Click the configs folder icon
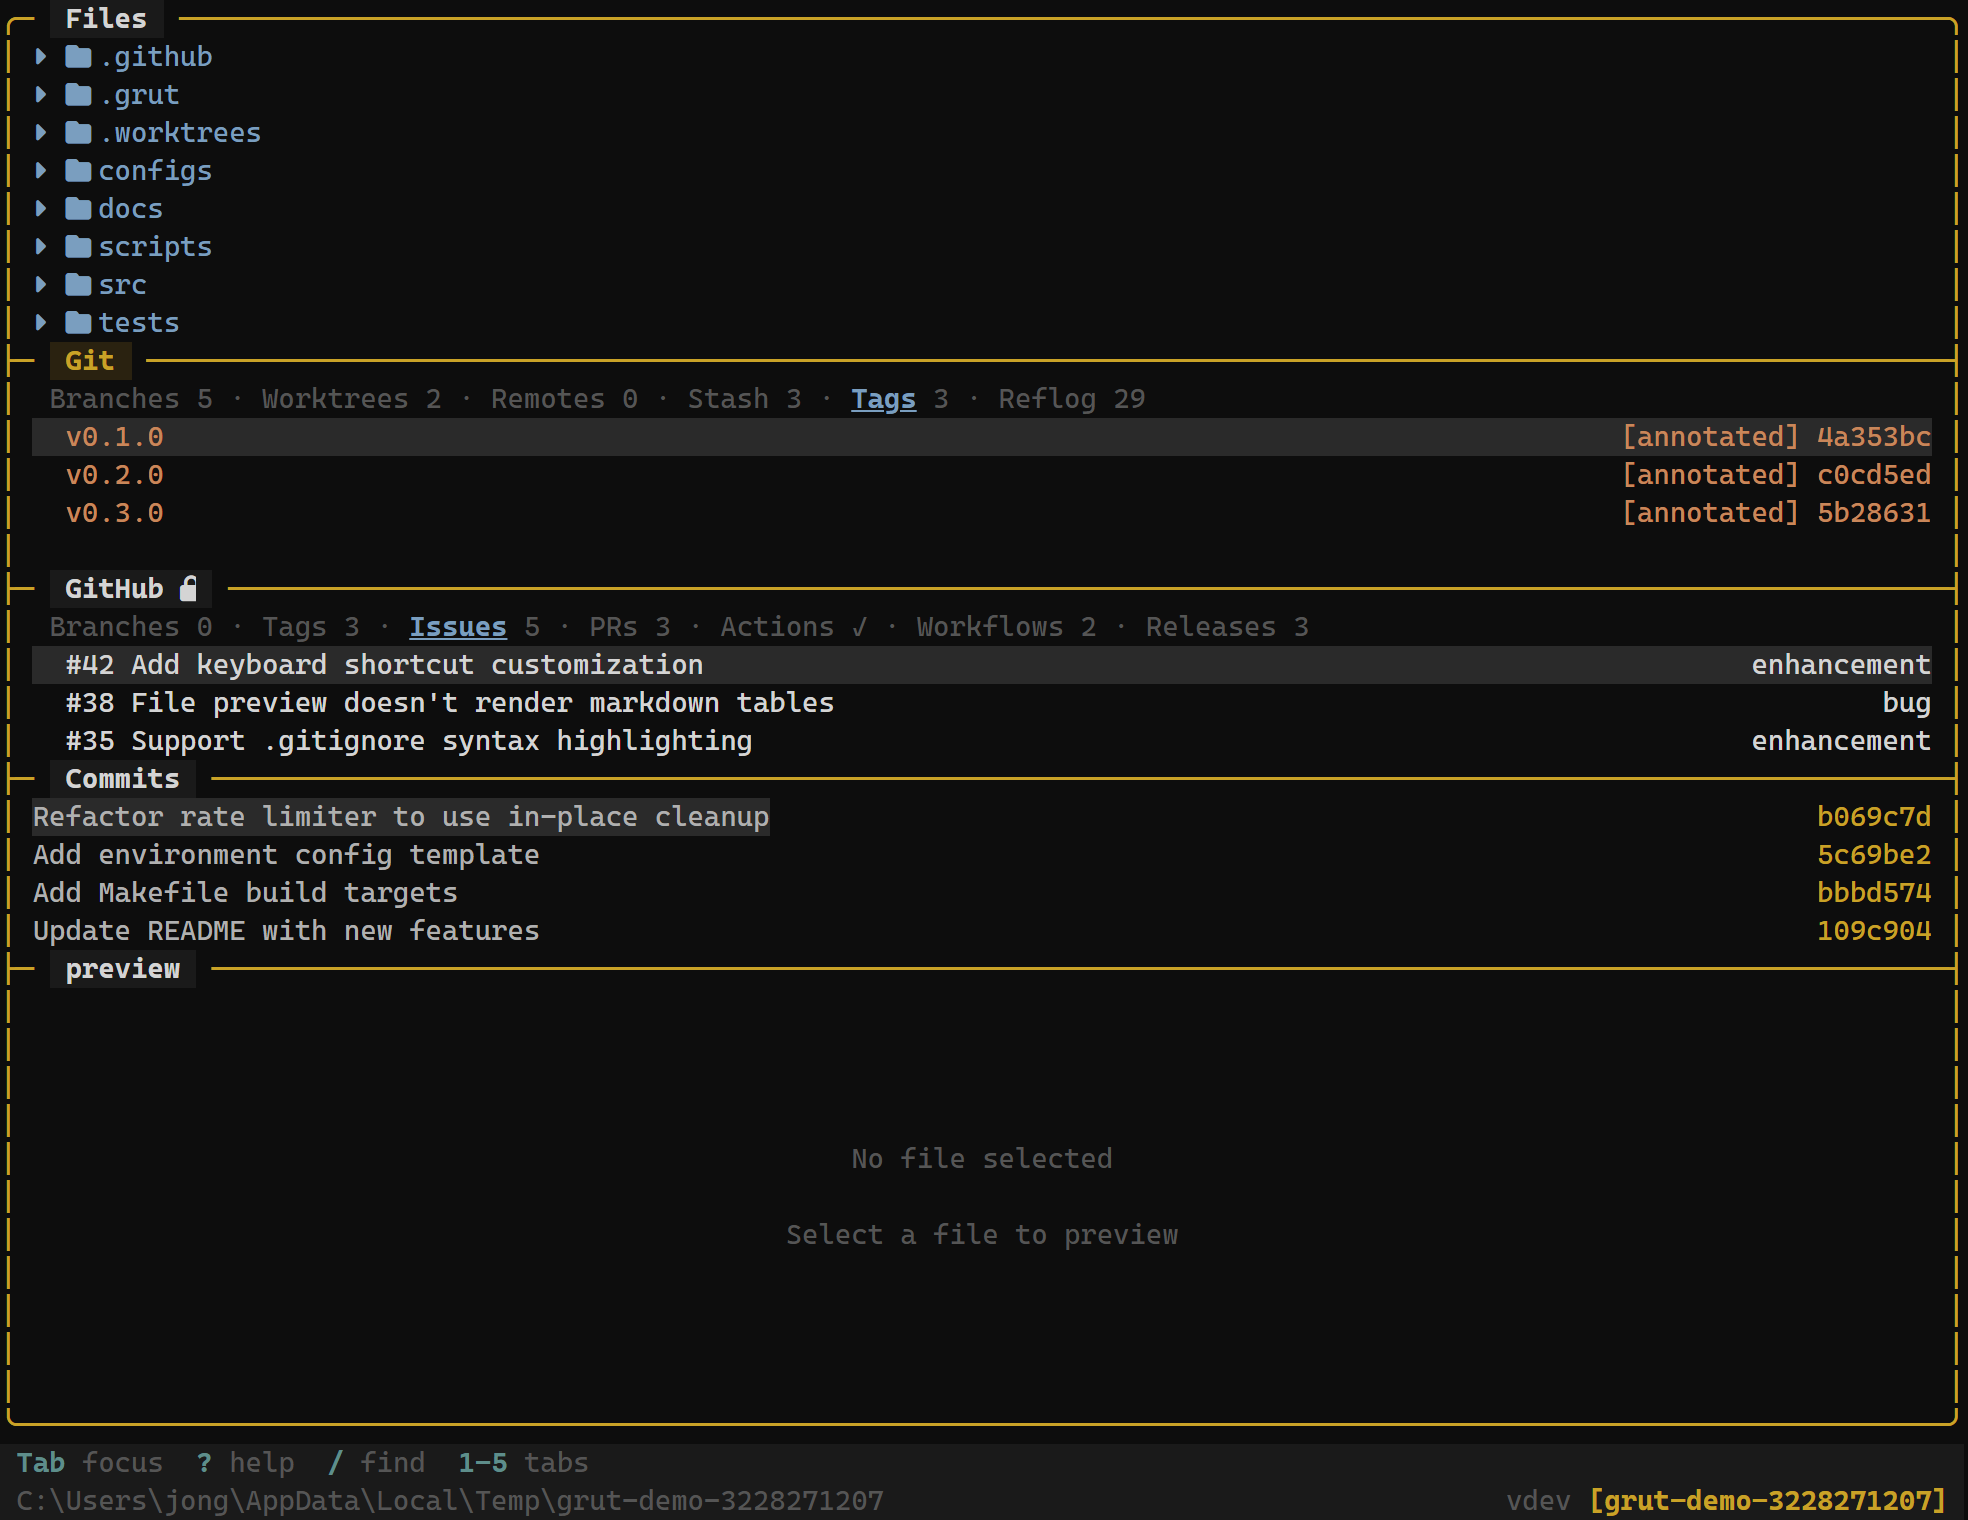 79,171
